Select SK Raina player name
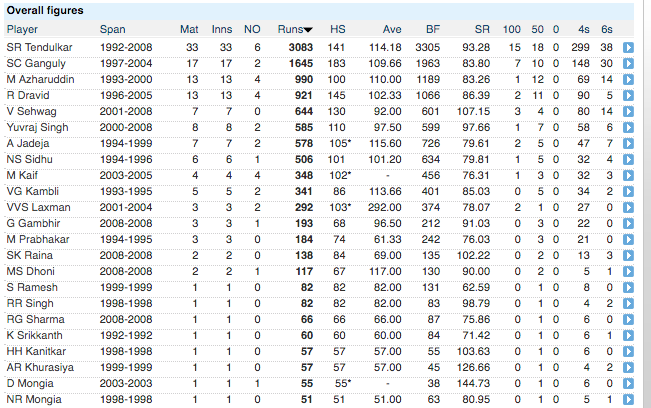 pyautogui.click(x=29, y=255)
